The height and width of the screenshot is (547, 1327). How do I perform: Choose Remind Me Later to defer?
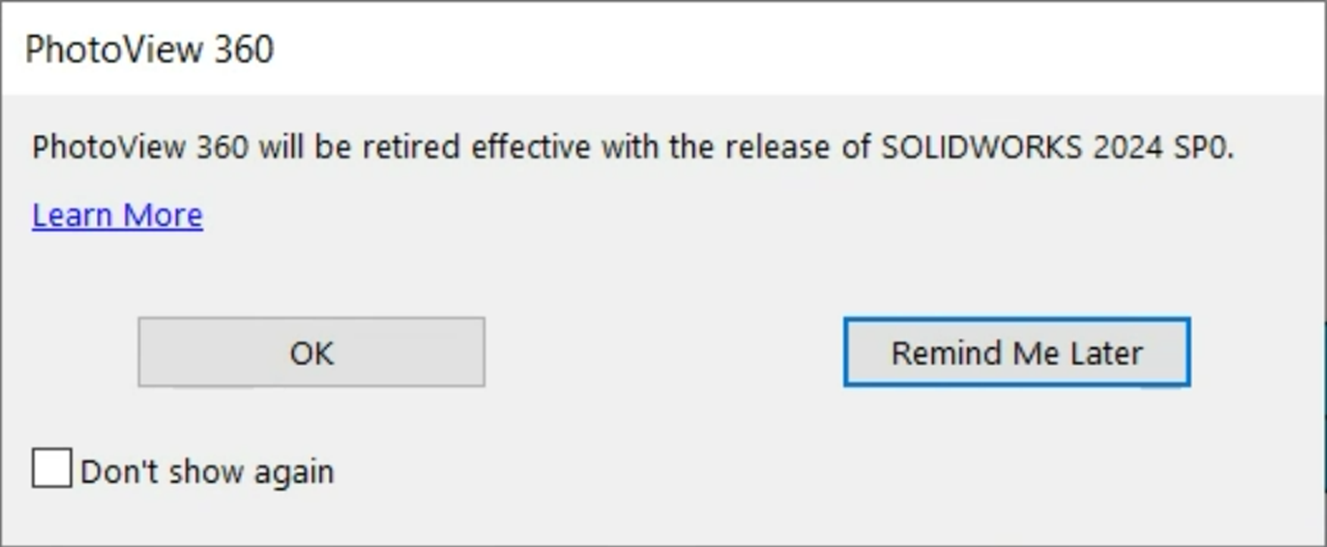tap(1016, 352)
